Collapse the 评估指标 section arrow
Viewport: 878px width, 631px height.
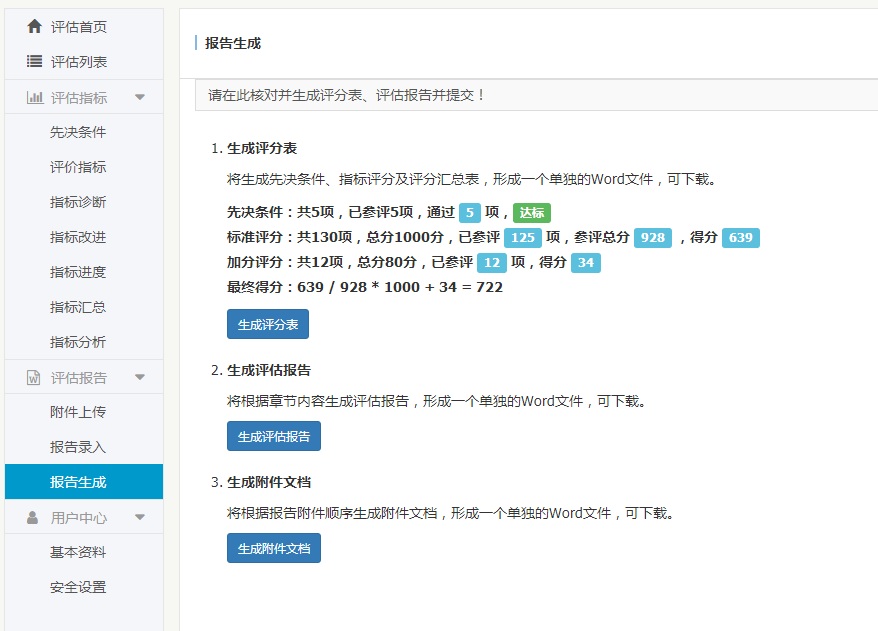click(x=140, y=97)
